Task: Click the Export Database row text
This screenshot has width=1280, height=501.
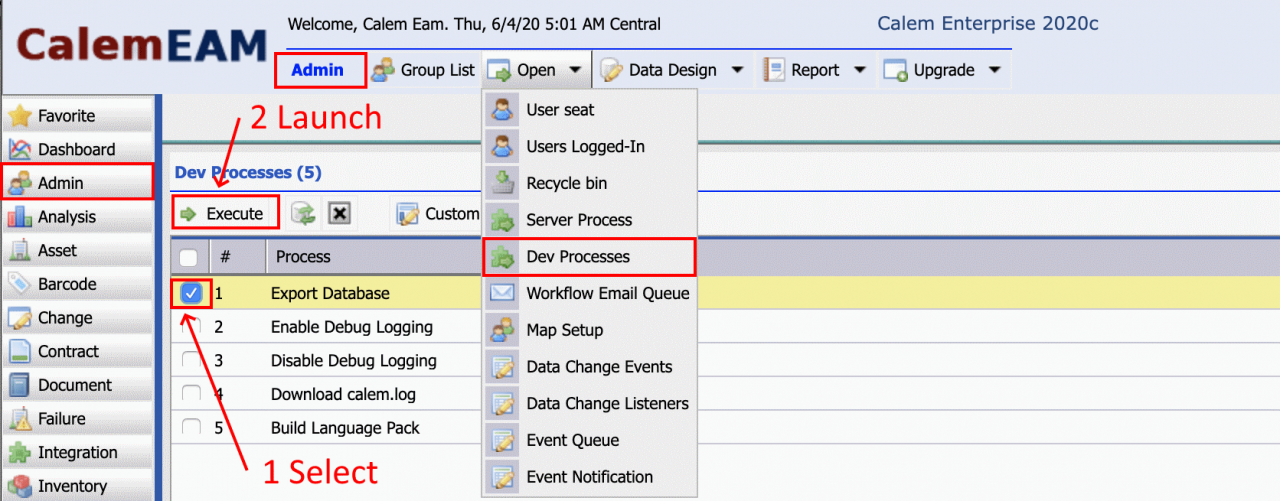Action: [x=330, y=294]
